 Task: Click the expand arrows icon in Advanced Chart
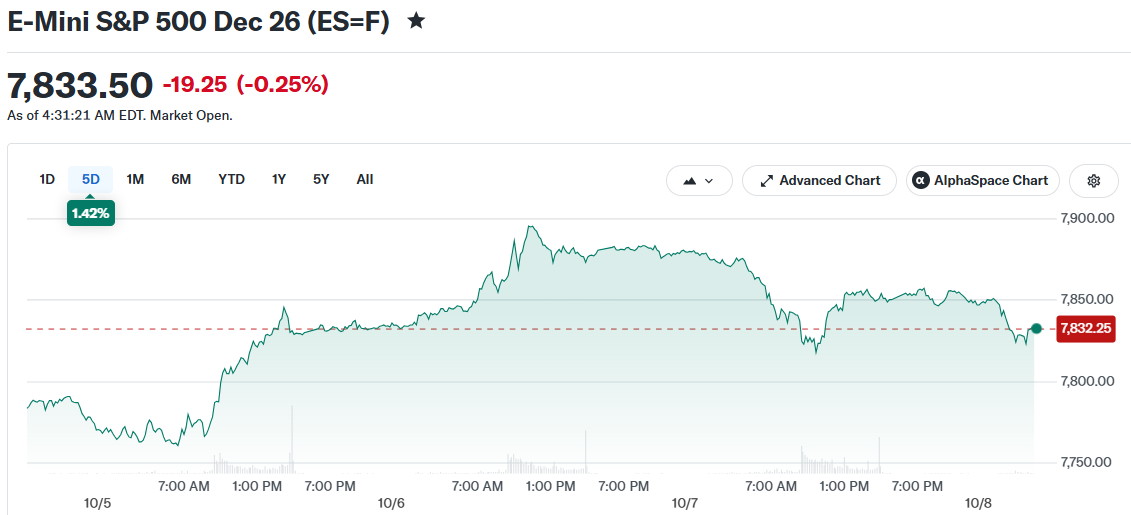pyautogui.click(x=767, y=181)
